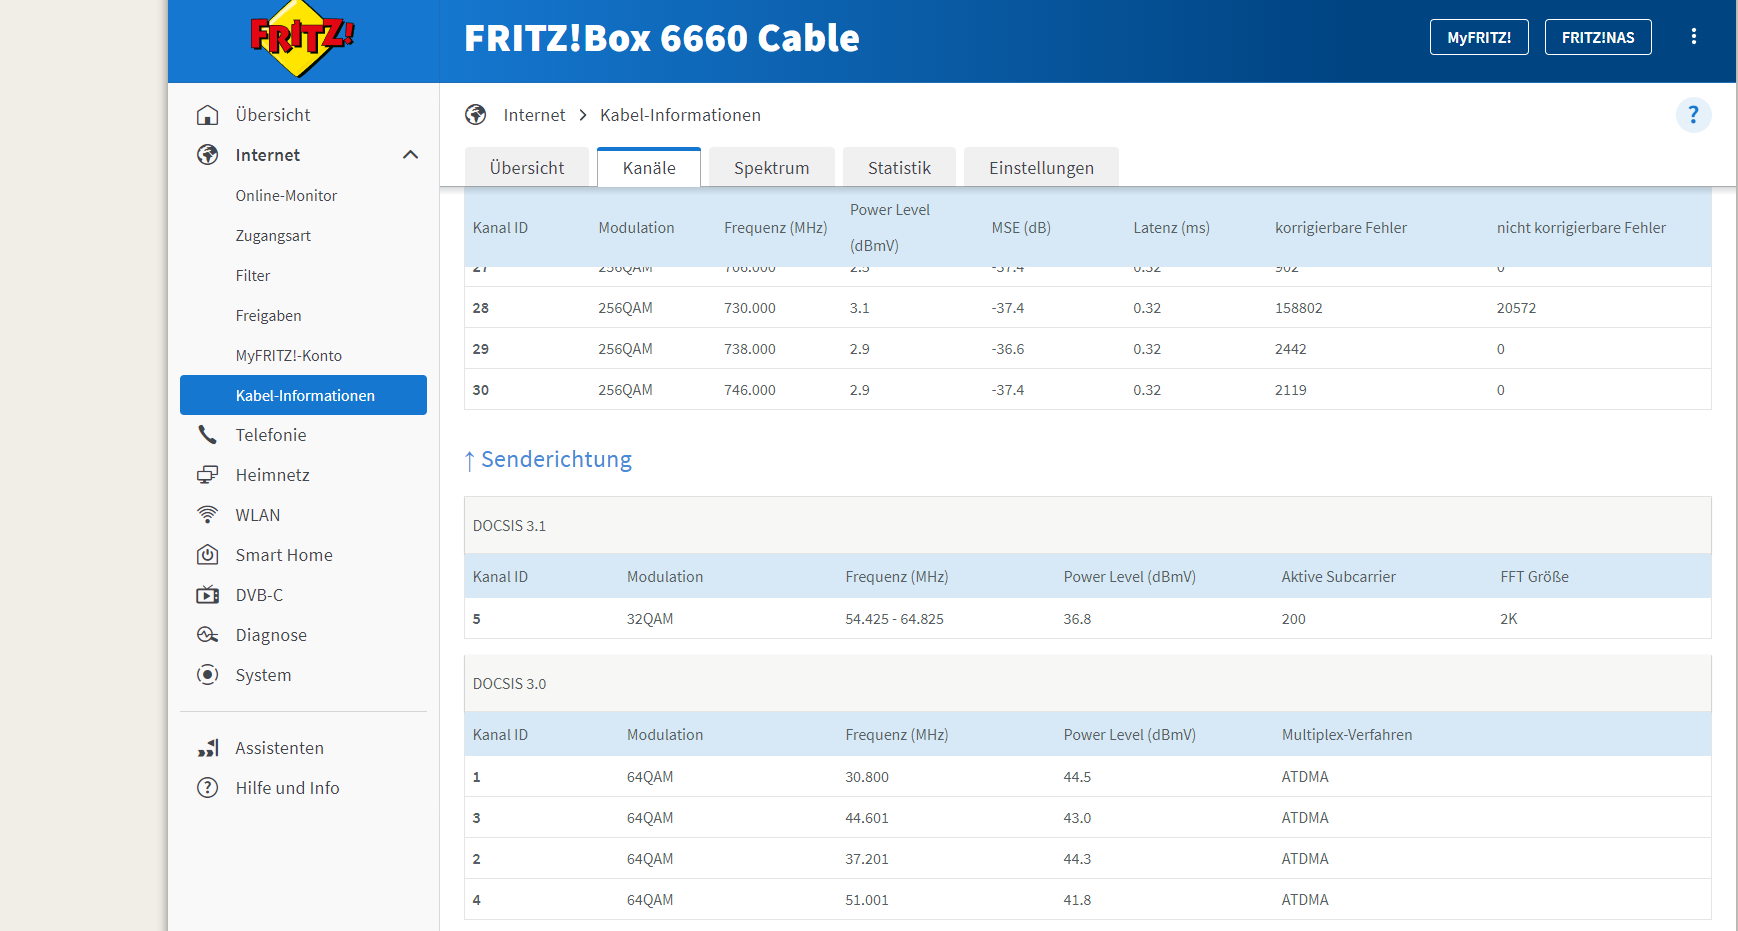Click the DOCSIS 3.0 section header

coord(1087,684)
